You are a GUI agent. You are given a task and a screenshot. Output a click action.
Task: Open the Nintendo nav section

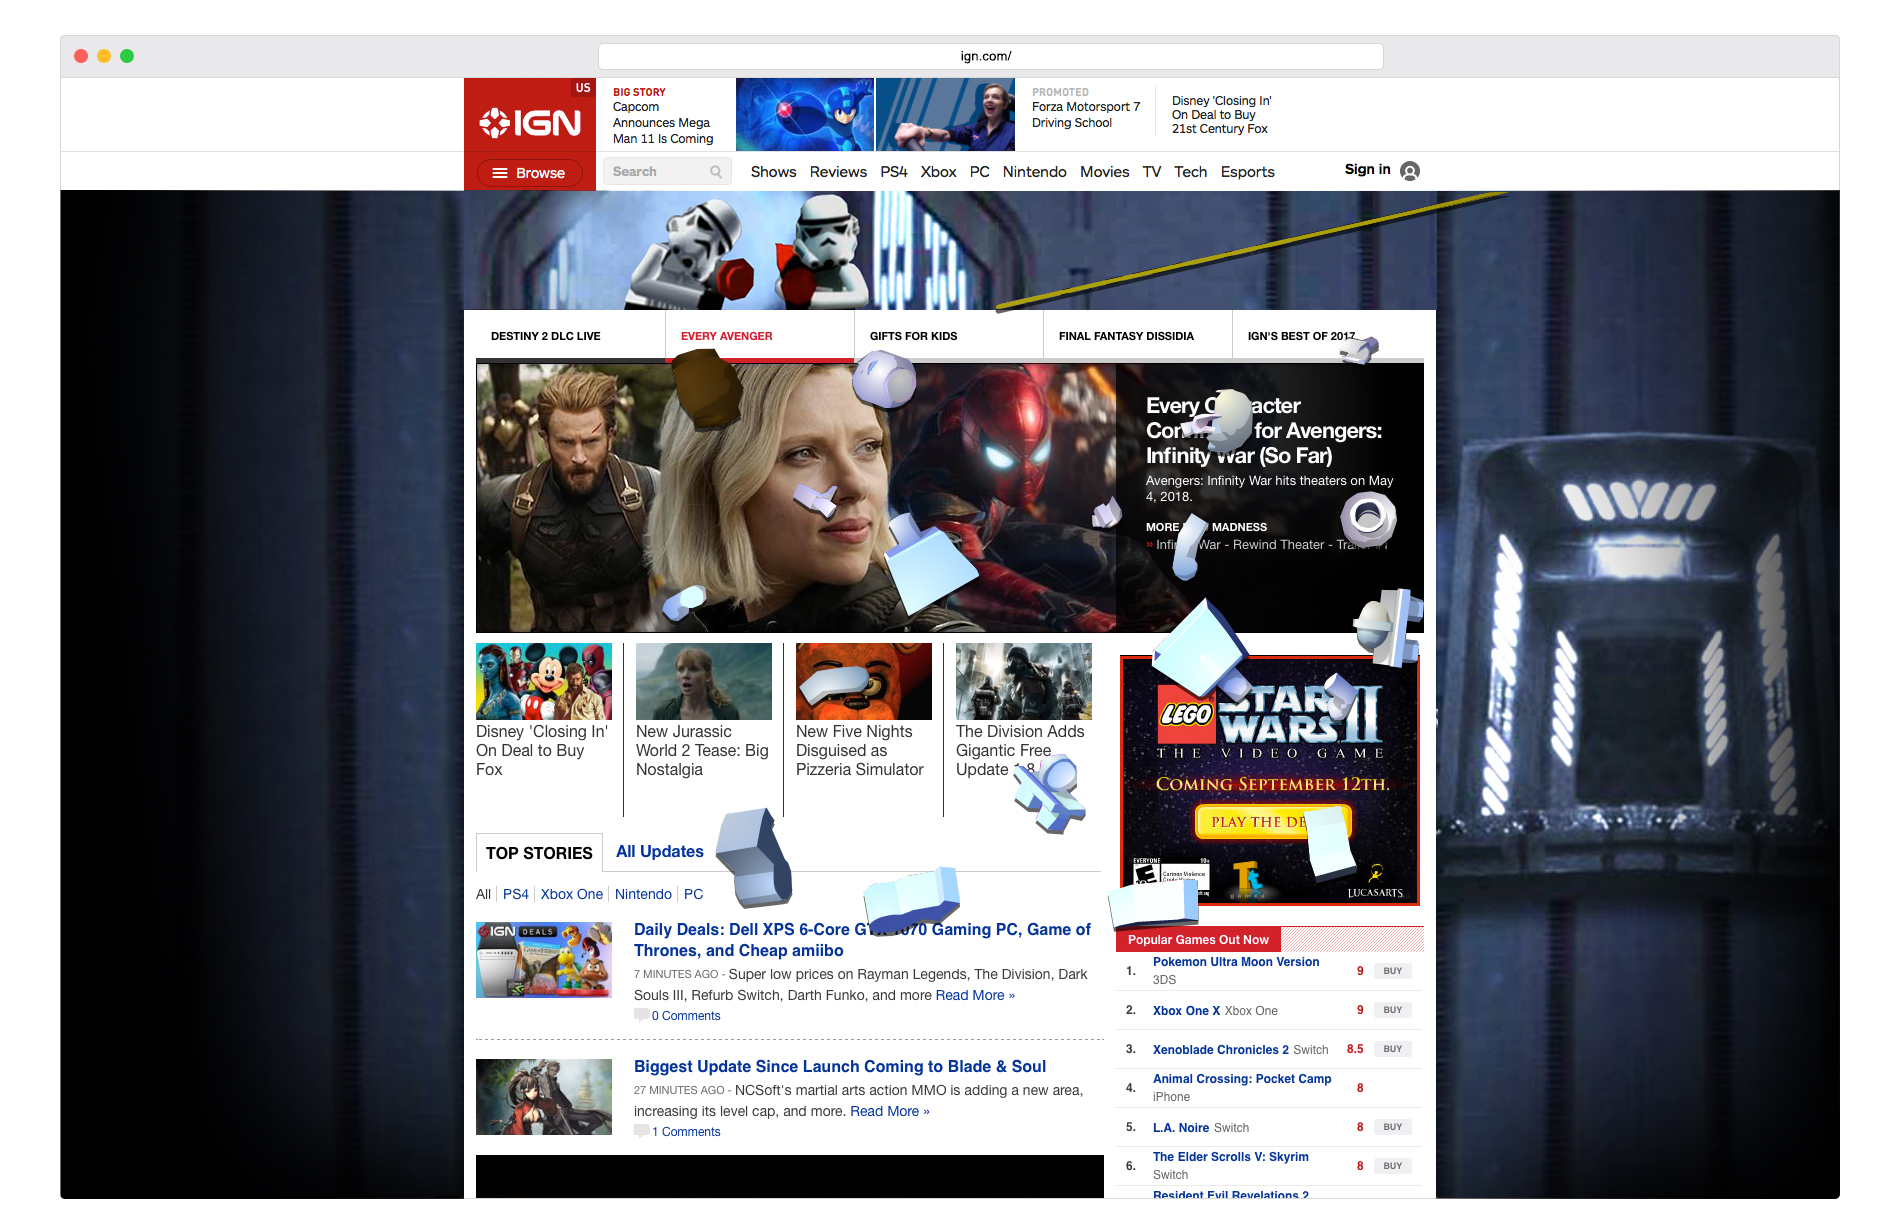pyautogui.click(x=1035, y=172)
